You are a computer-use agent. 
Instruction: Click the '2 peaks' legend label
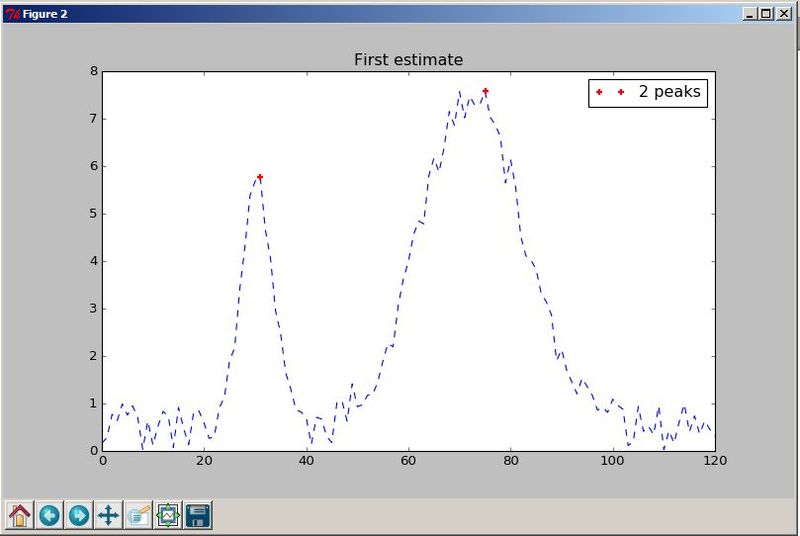coord(669,92)
